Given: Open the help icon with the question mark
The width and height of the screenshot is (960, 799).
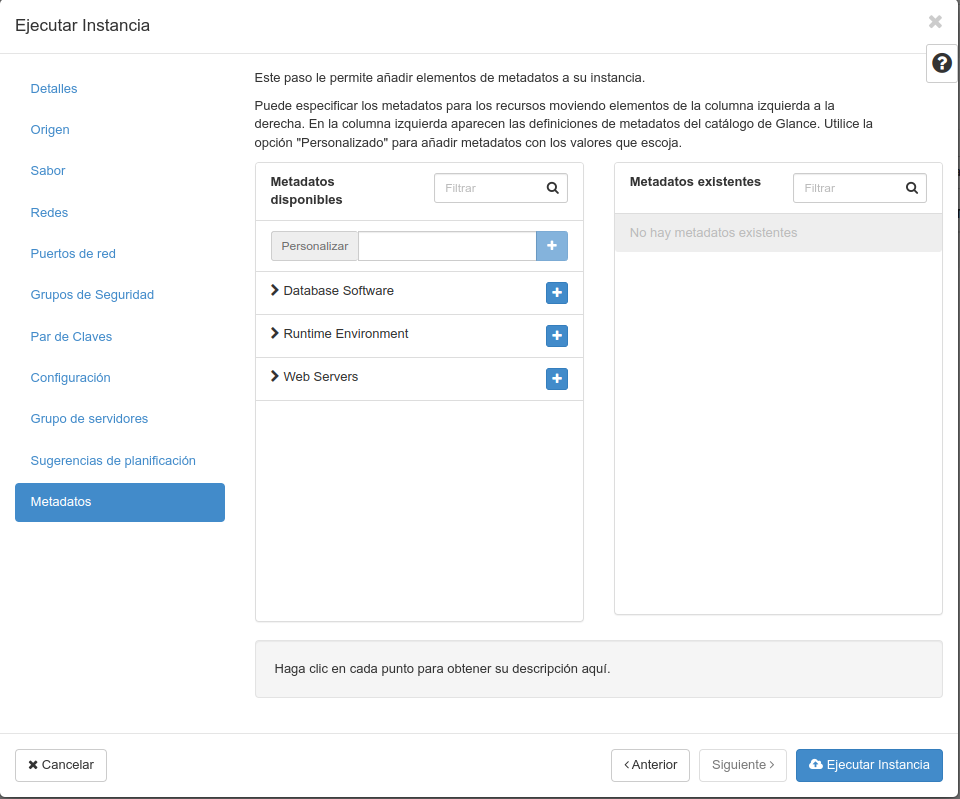Looking at the screenshot, I should coord(941,63).
